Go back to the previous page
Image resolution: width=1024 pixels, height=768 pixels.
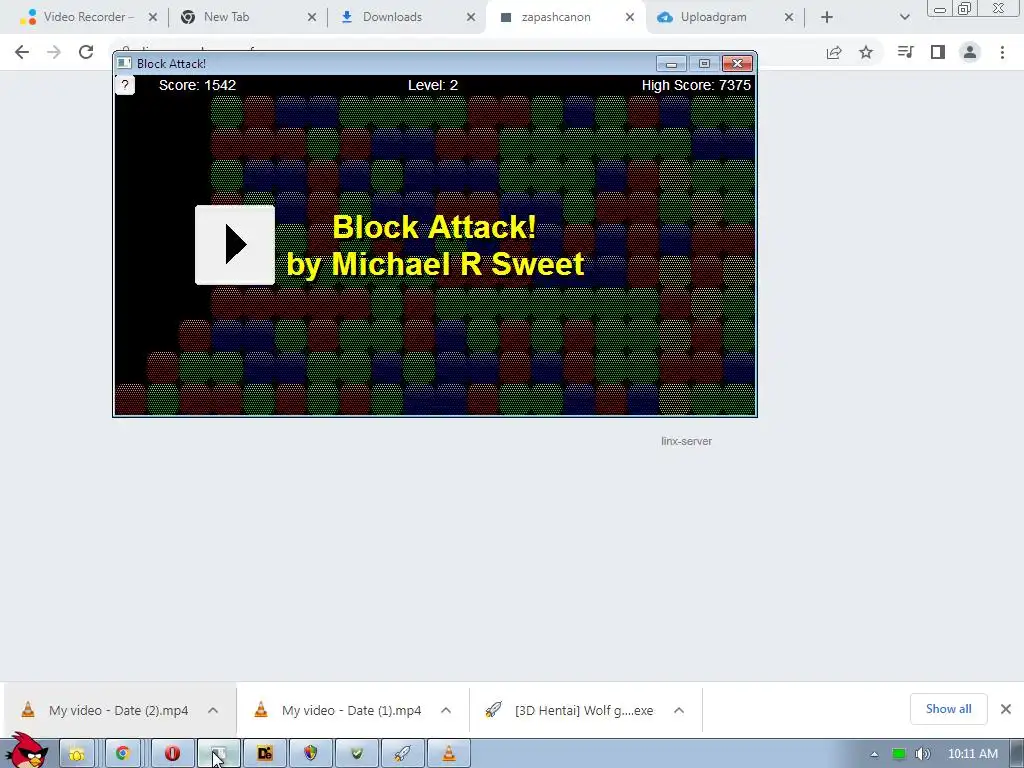pos(22,52)
